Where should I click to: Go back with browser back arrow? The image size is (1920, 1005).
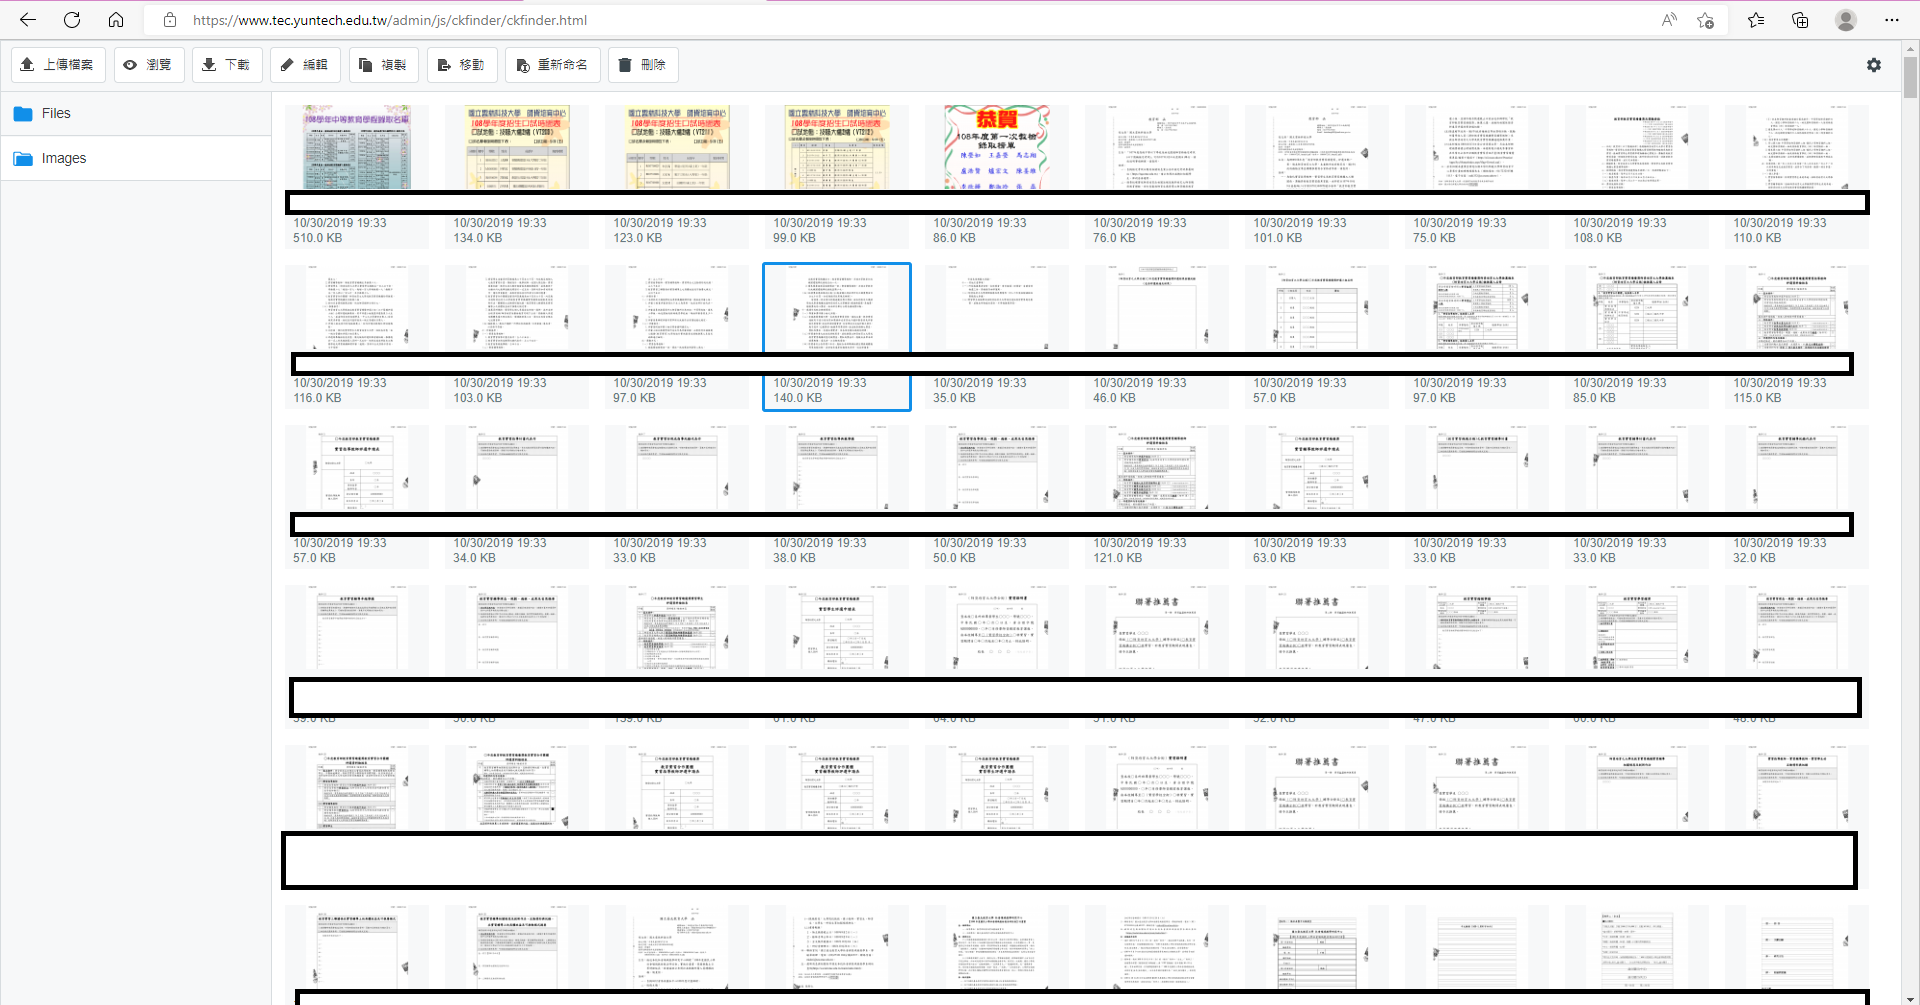[x=28, y=20]
